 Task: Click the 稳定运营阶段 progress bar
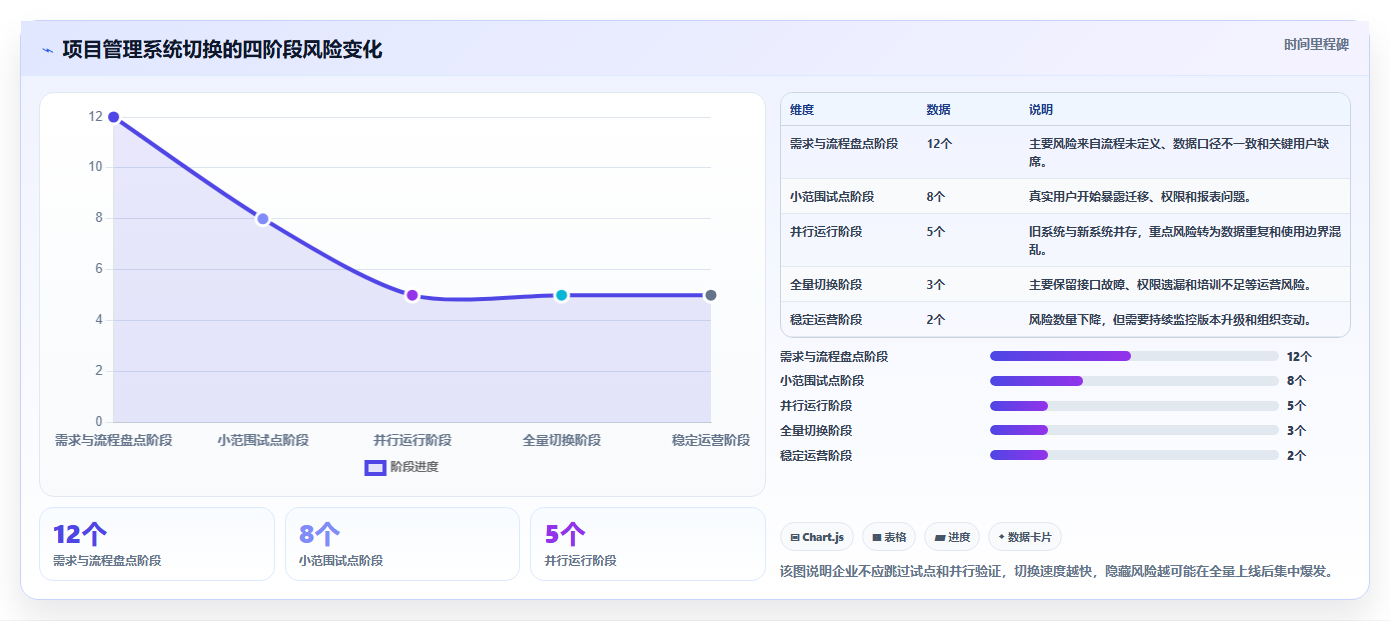[x=1134, y=456]
